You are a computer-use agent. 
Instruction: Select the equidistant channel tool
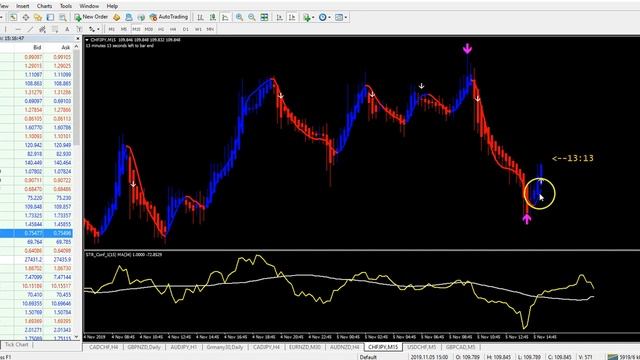coord(42,29)
